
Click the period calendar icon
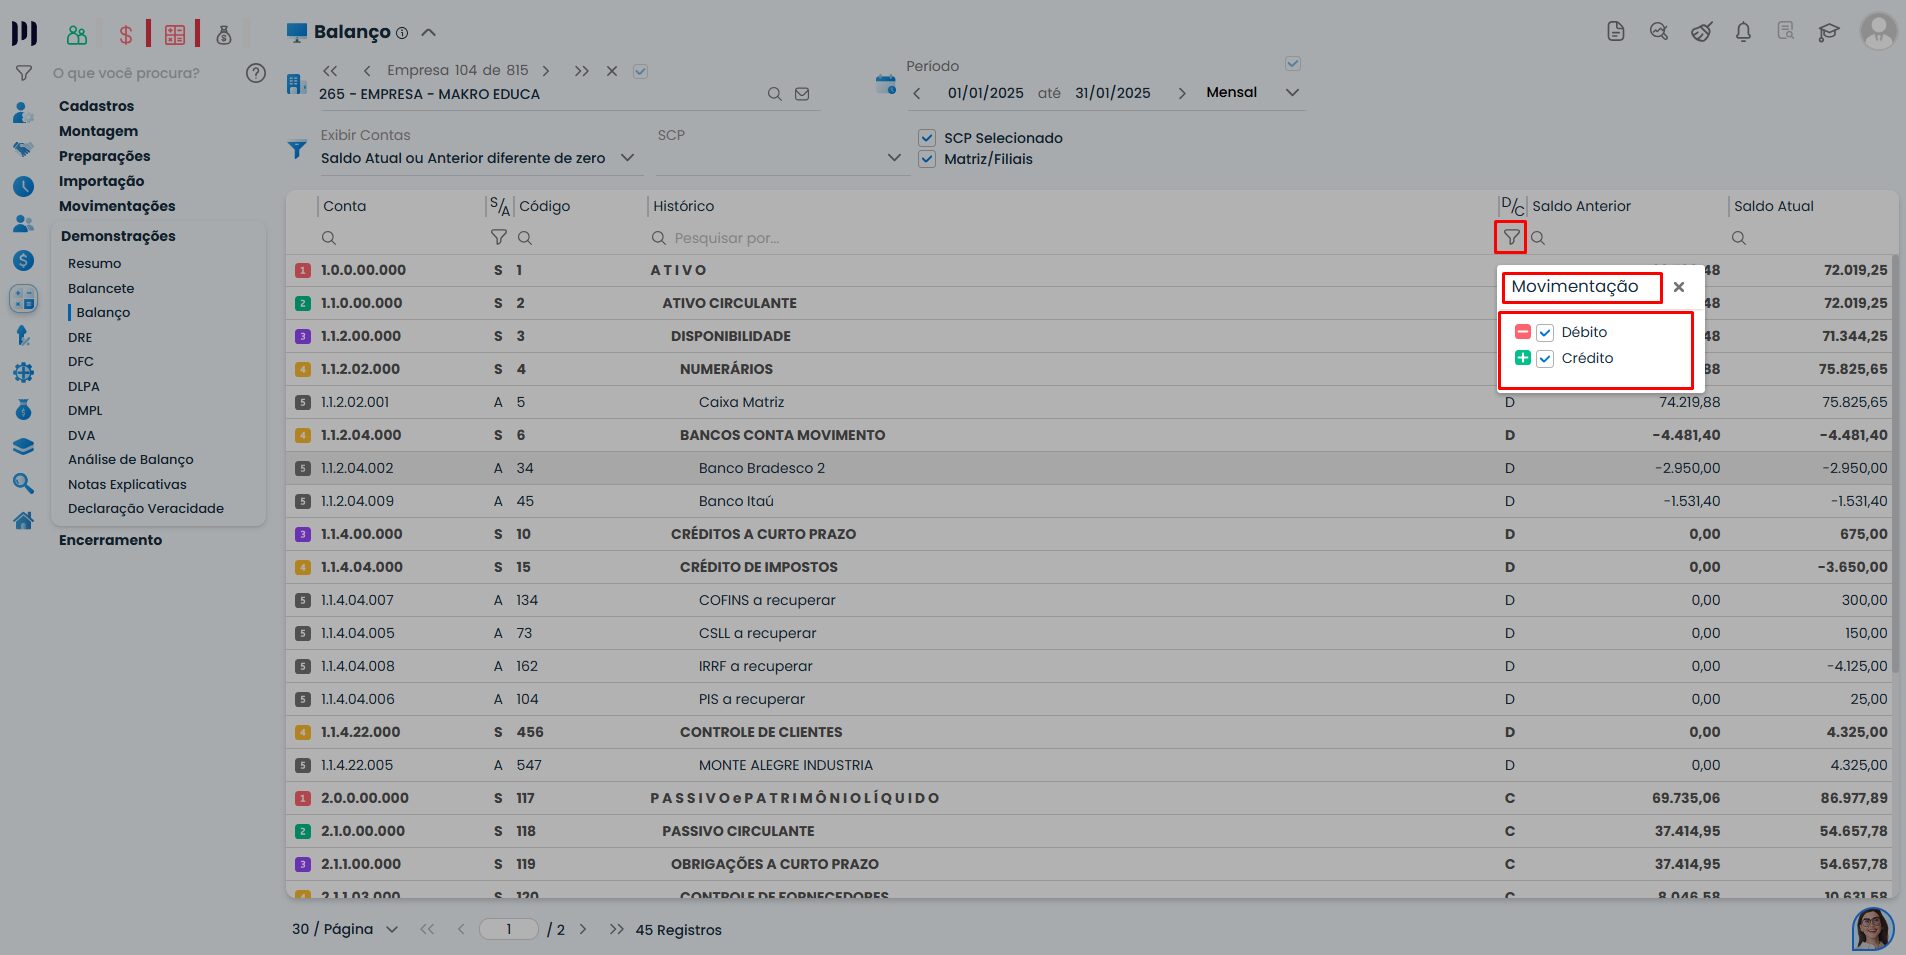point(886,84)
